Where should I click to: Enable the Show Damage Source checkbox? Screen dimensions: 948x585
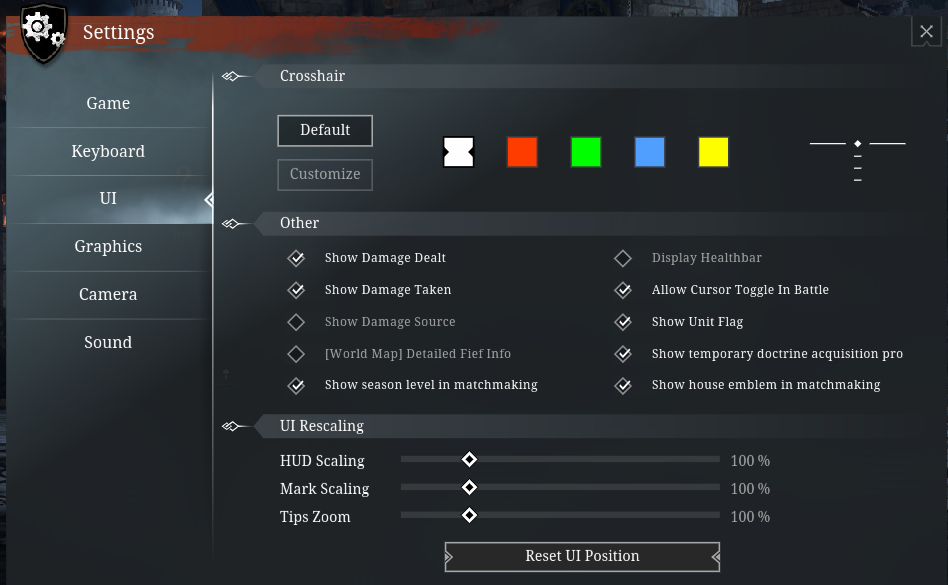pyautogui.click(x=296, y=322)
